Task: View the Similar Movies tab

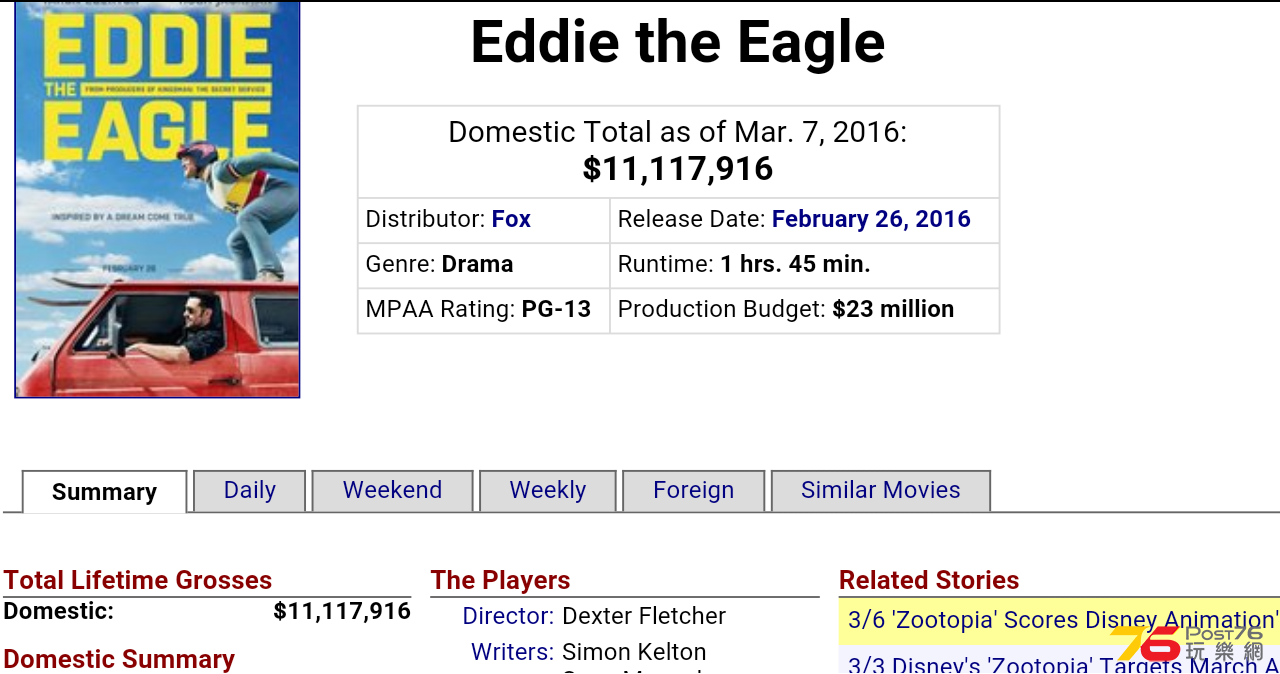Action: (880, 491)
